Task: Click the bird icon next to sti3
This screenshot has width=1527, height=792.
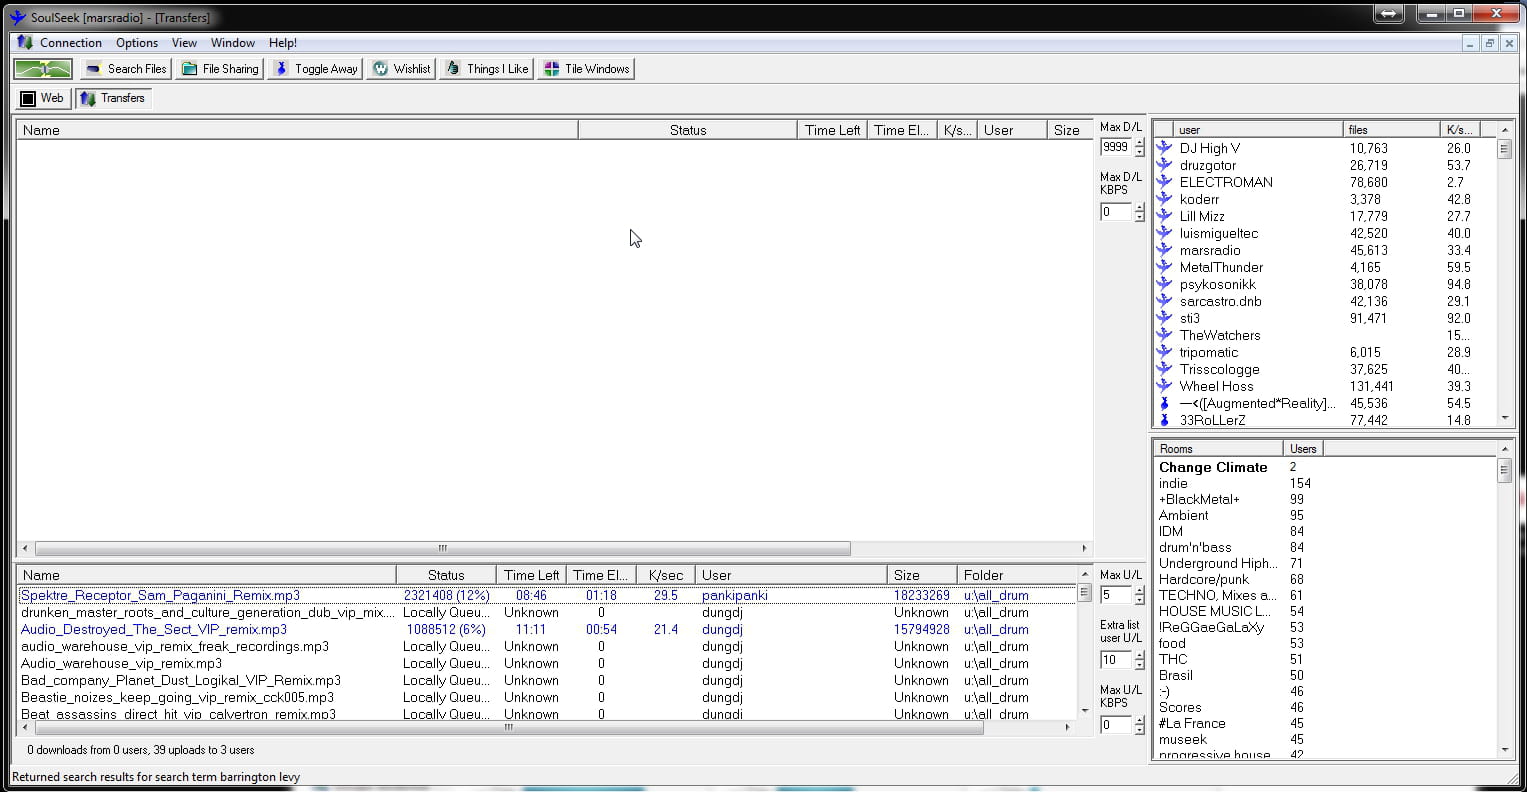Action: coord(1164,318)
